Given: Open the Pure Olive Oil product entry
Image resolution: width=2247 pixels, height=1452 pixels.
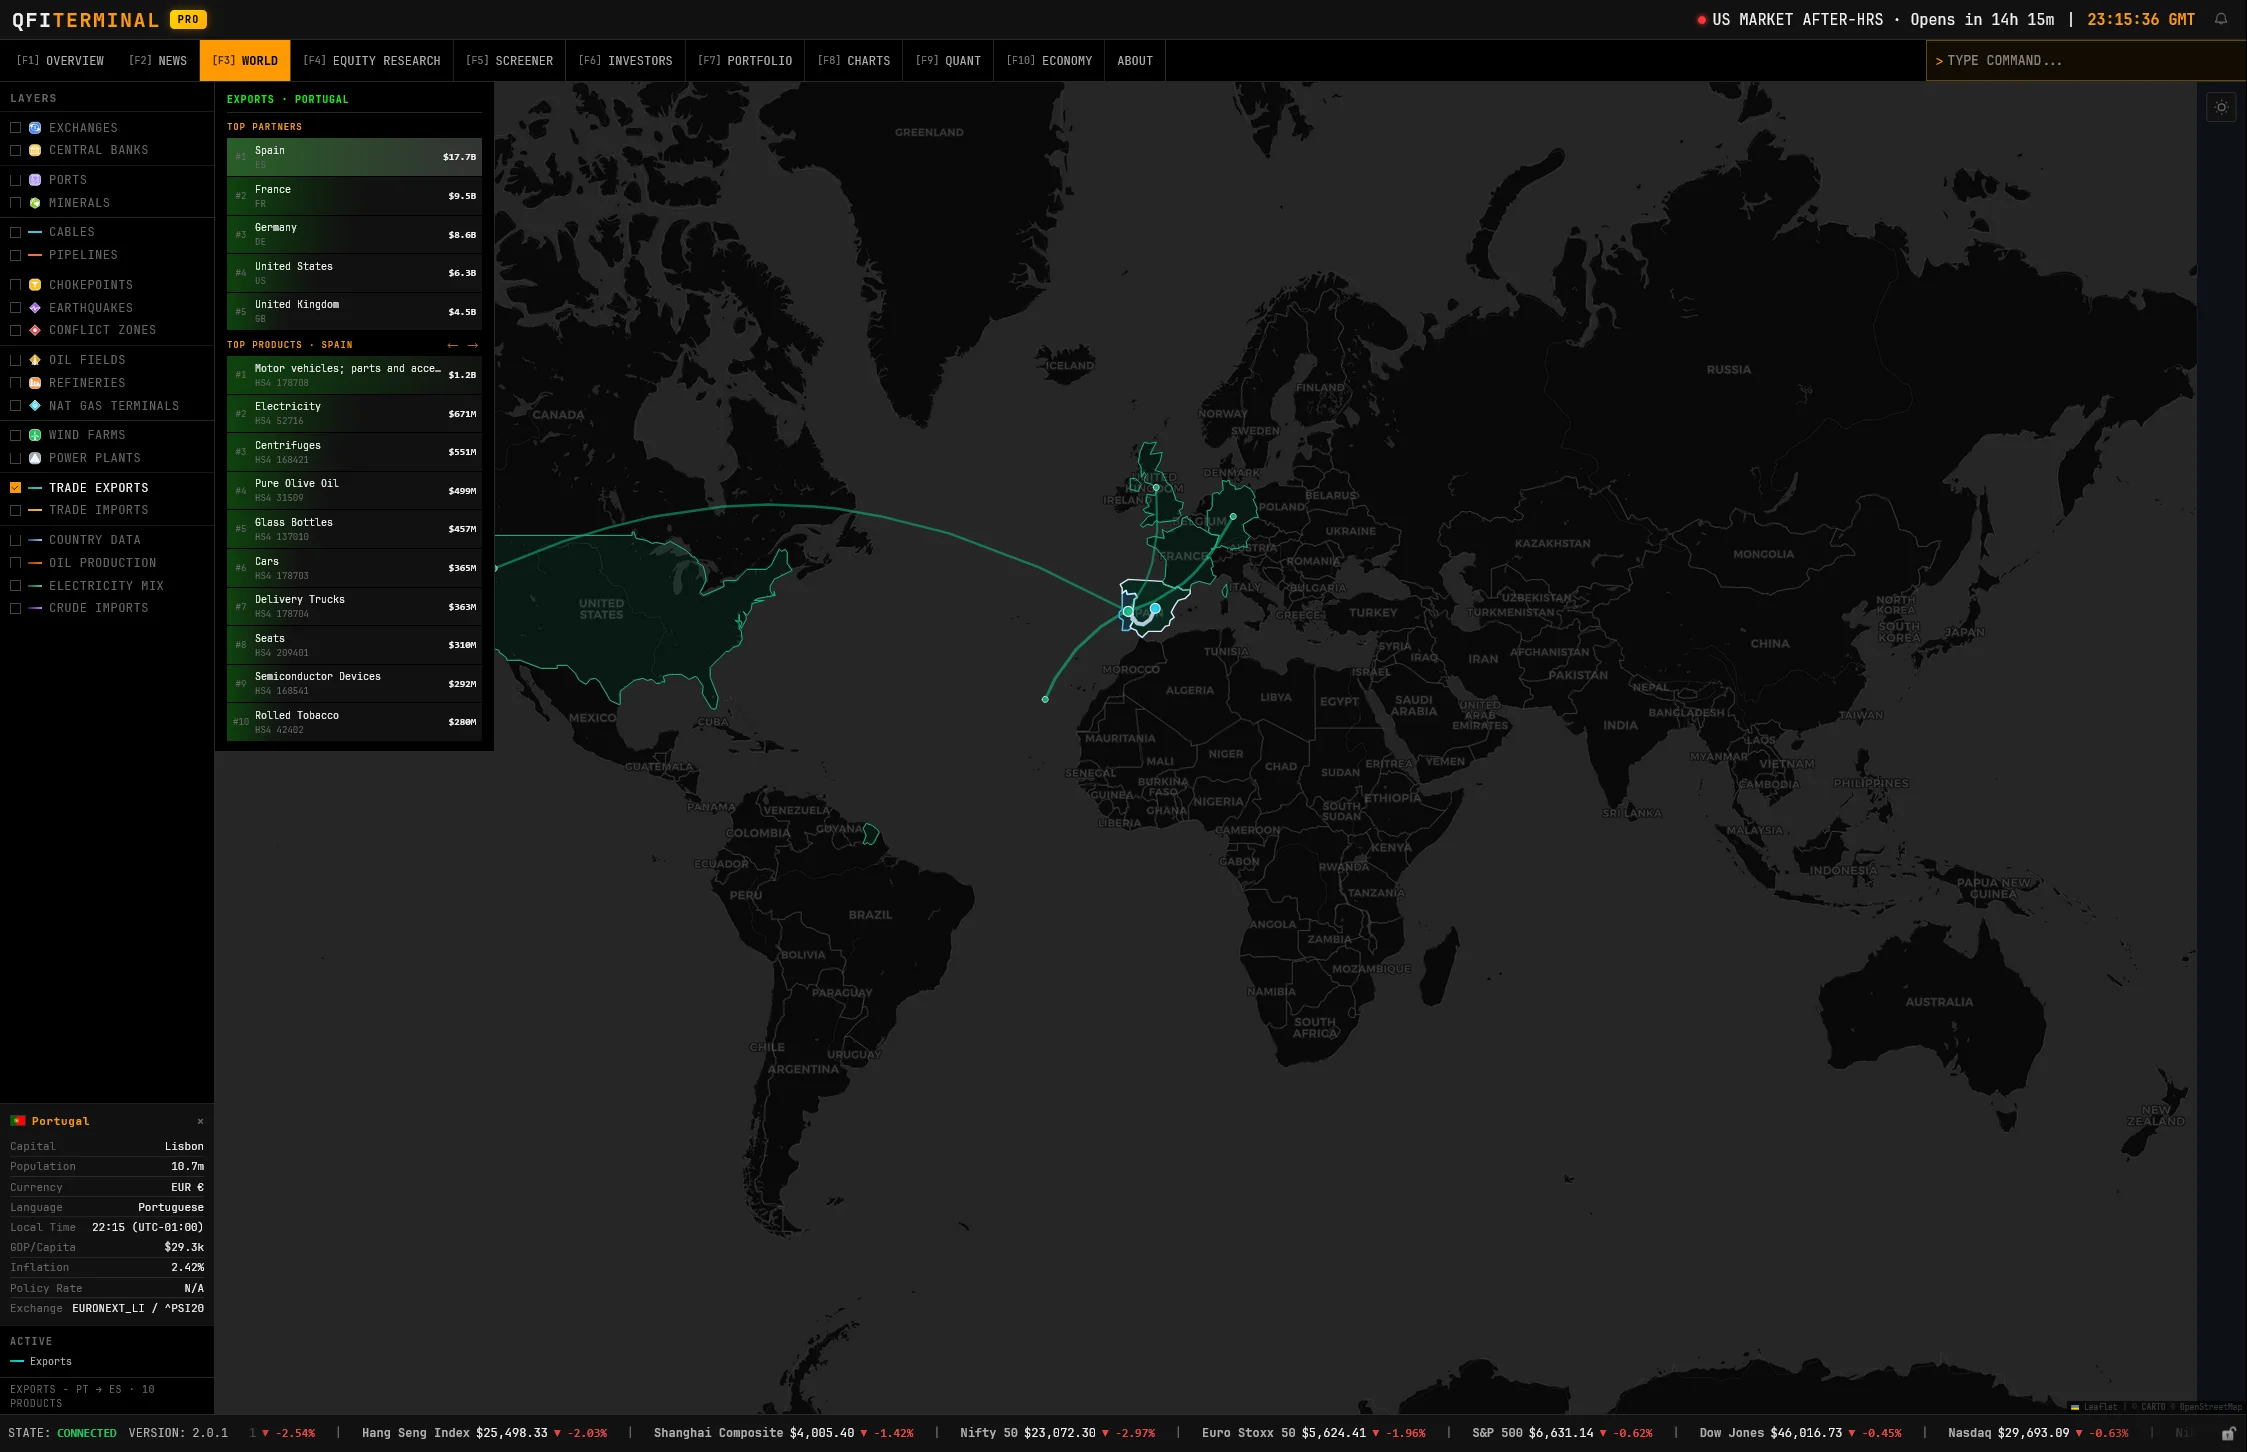Looking at the screenshot, I should click(x=353, y=490).
